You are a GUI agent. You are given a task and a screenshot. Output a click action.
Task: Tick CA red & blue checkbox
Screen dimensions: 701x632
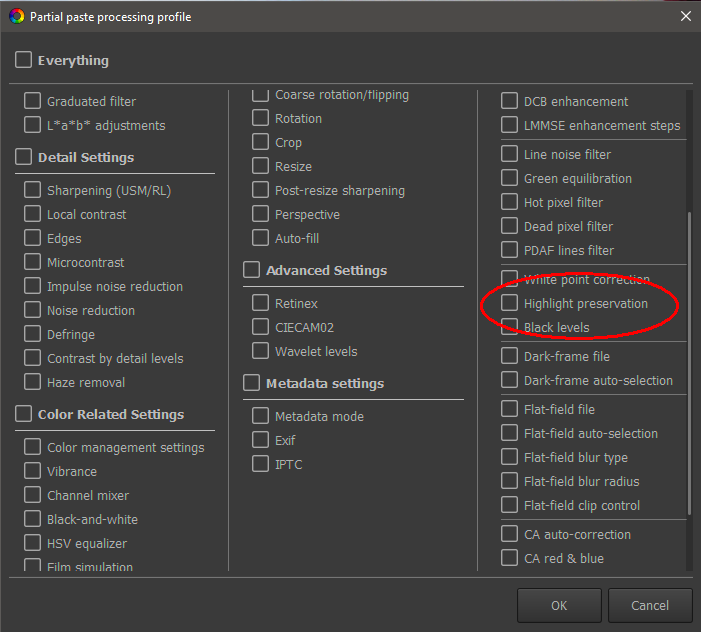(509, 558)
